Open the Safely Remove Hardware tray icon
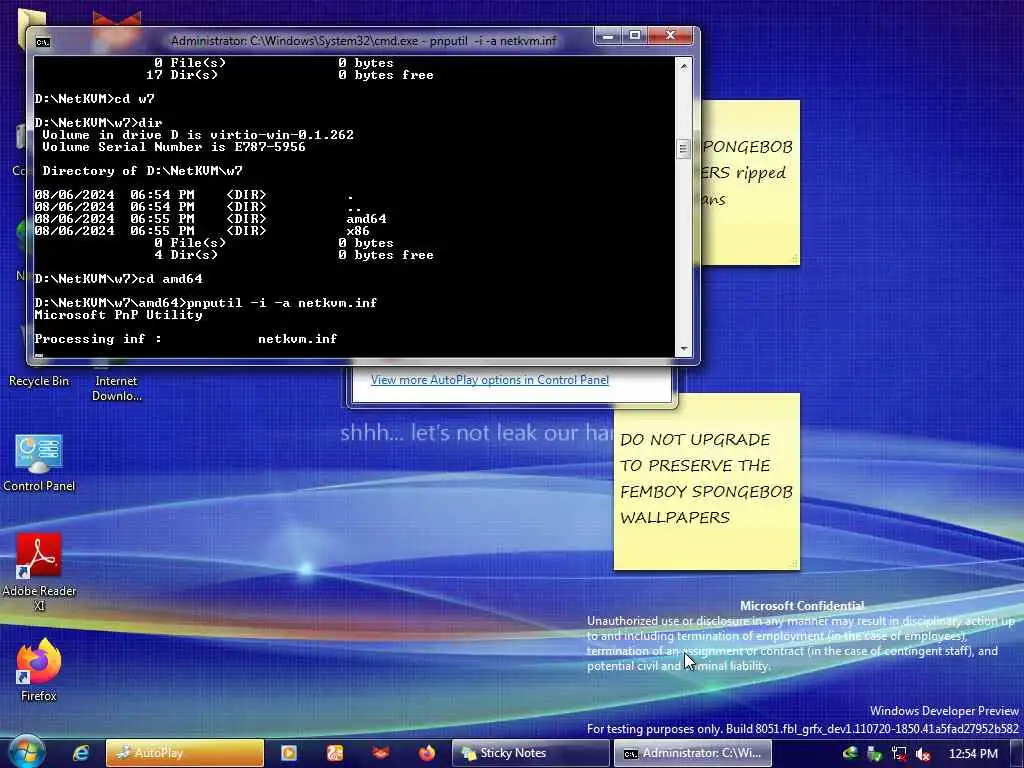1024x768 pixels. (874, 754)
